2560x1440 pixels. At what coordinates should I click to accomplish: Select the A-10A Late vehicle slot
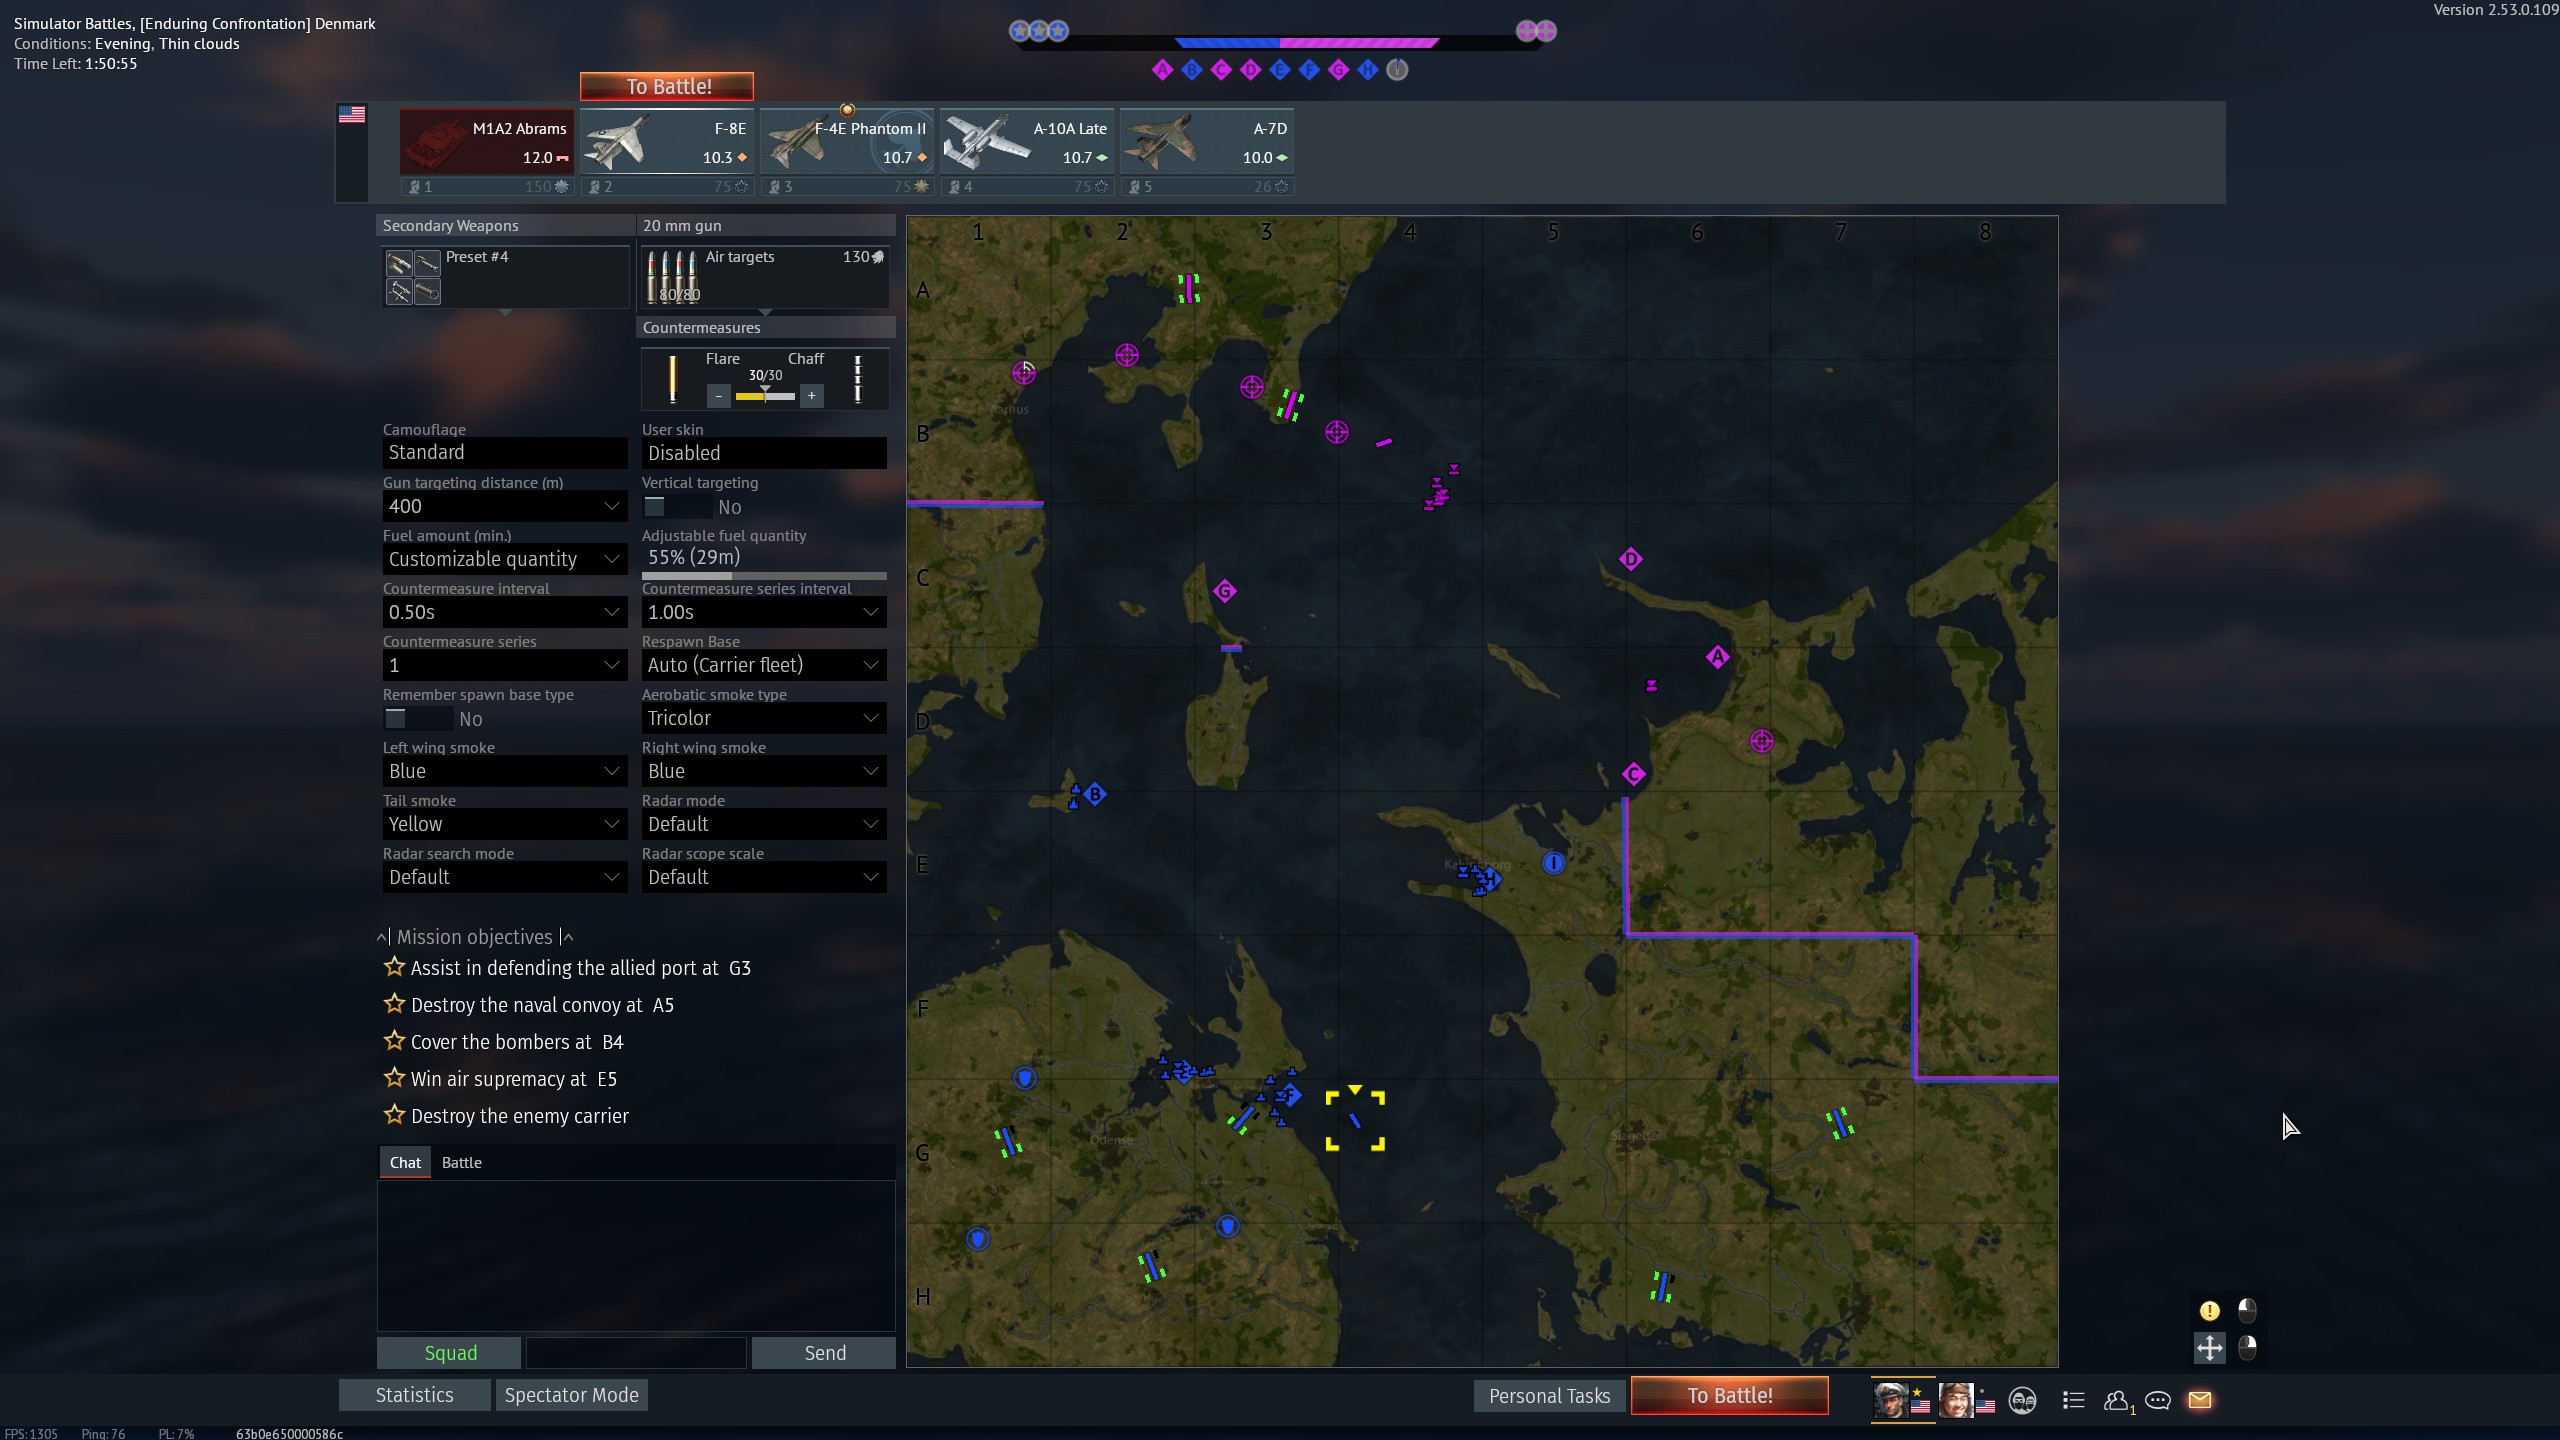1026,142
